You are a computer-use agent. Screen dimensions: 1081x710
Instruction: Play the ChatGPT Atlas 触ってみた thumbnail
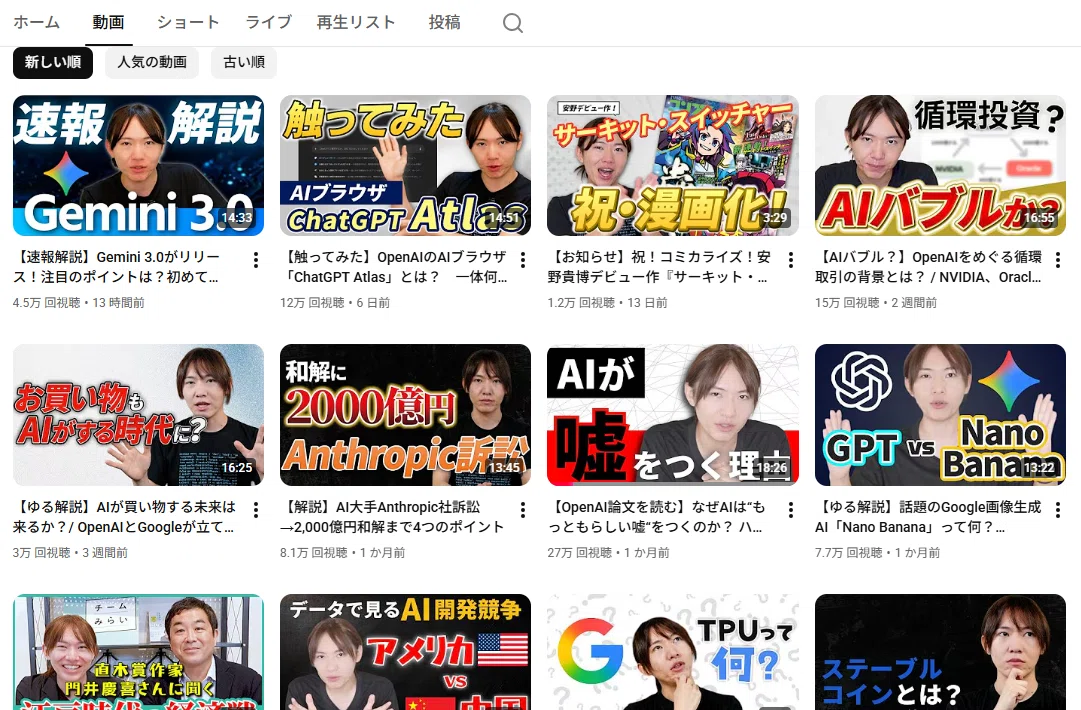tap(405, 165)
